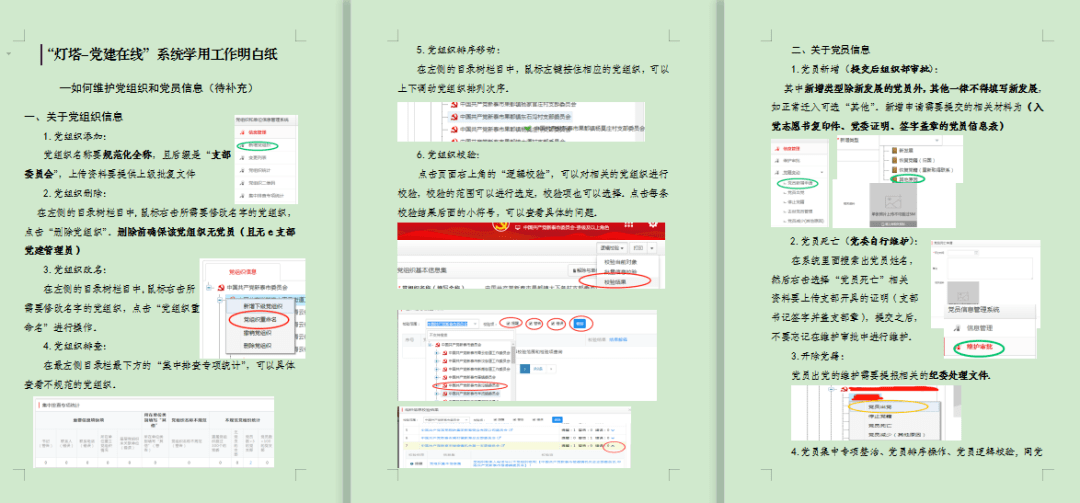
Task: Click the item '2.党员死亡（党委自行维护）:'
Action: 856,240
